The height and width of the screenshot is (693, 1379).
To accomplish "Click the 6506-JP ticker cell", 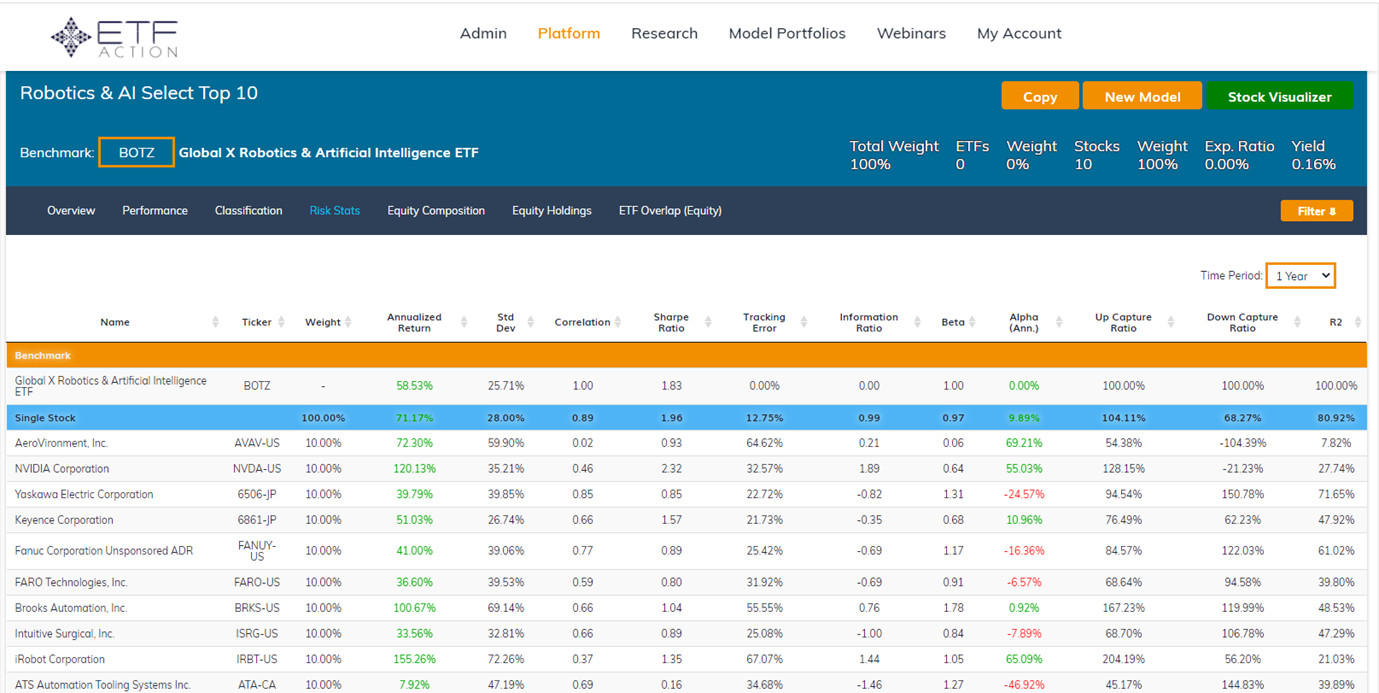I will point(257,495).
